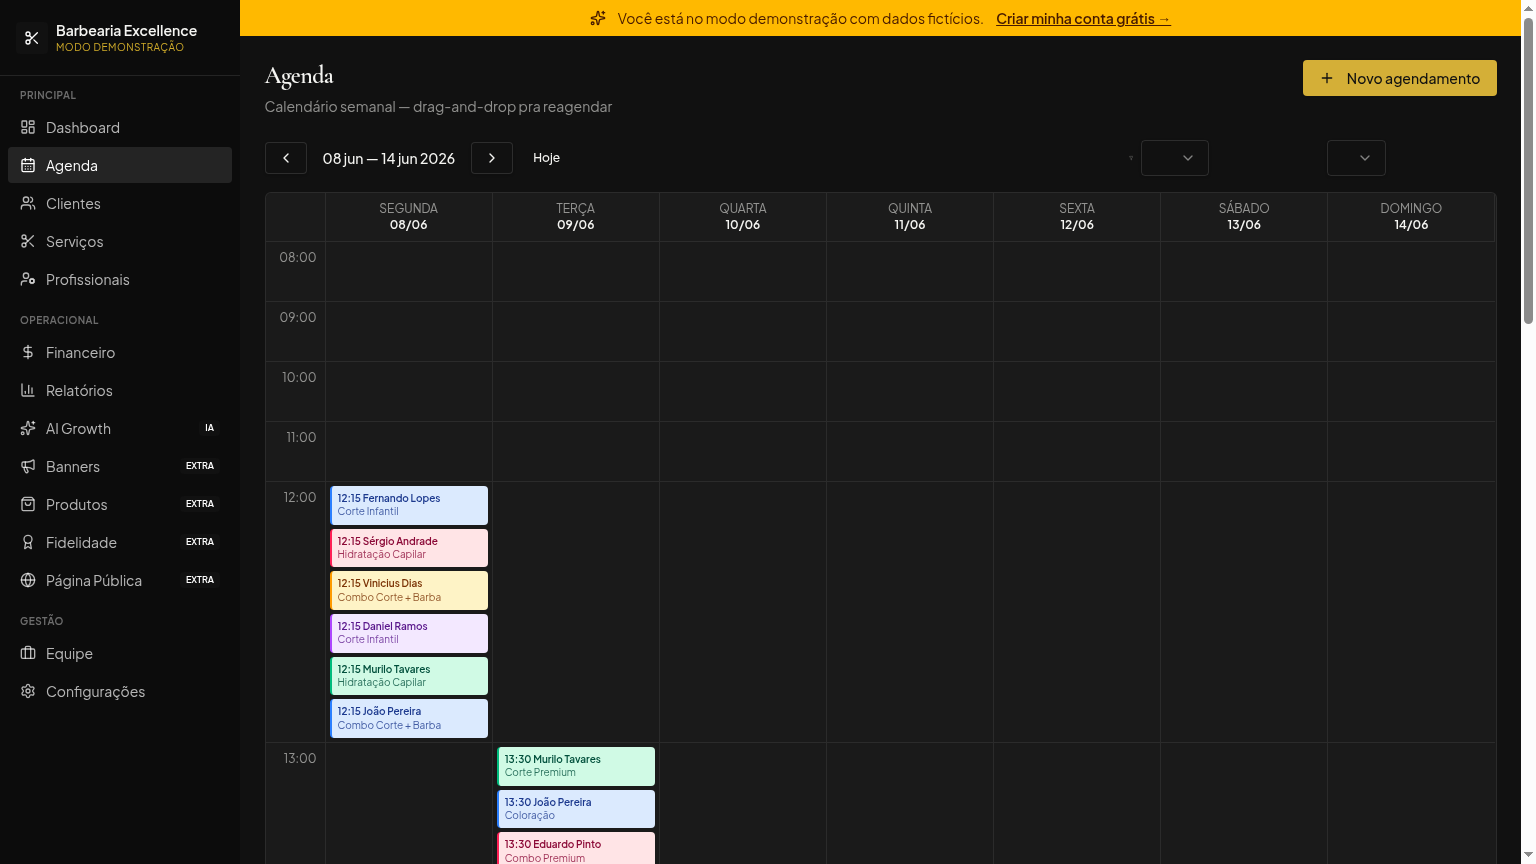1536x864 pixels.
Task: Click the date range 08 jun — 14 jun 2026
Action: pos(389,158)
